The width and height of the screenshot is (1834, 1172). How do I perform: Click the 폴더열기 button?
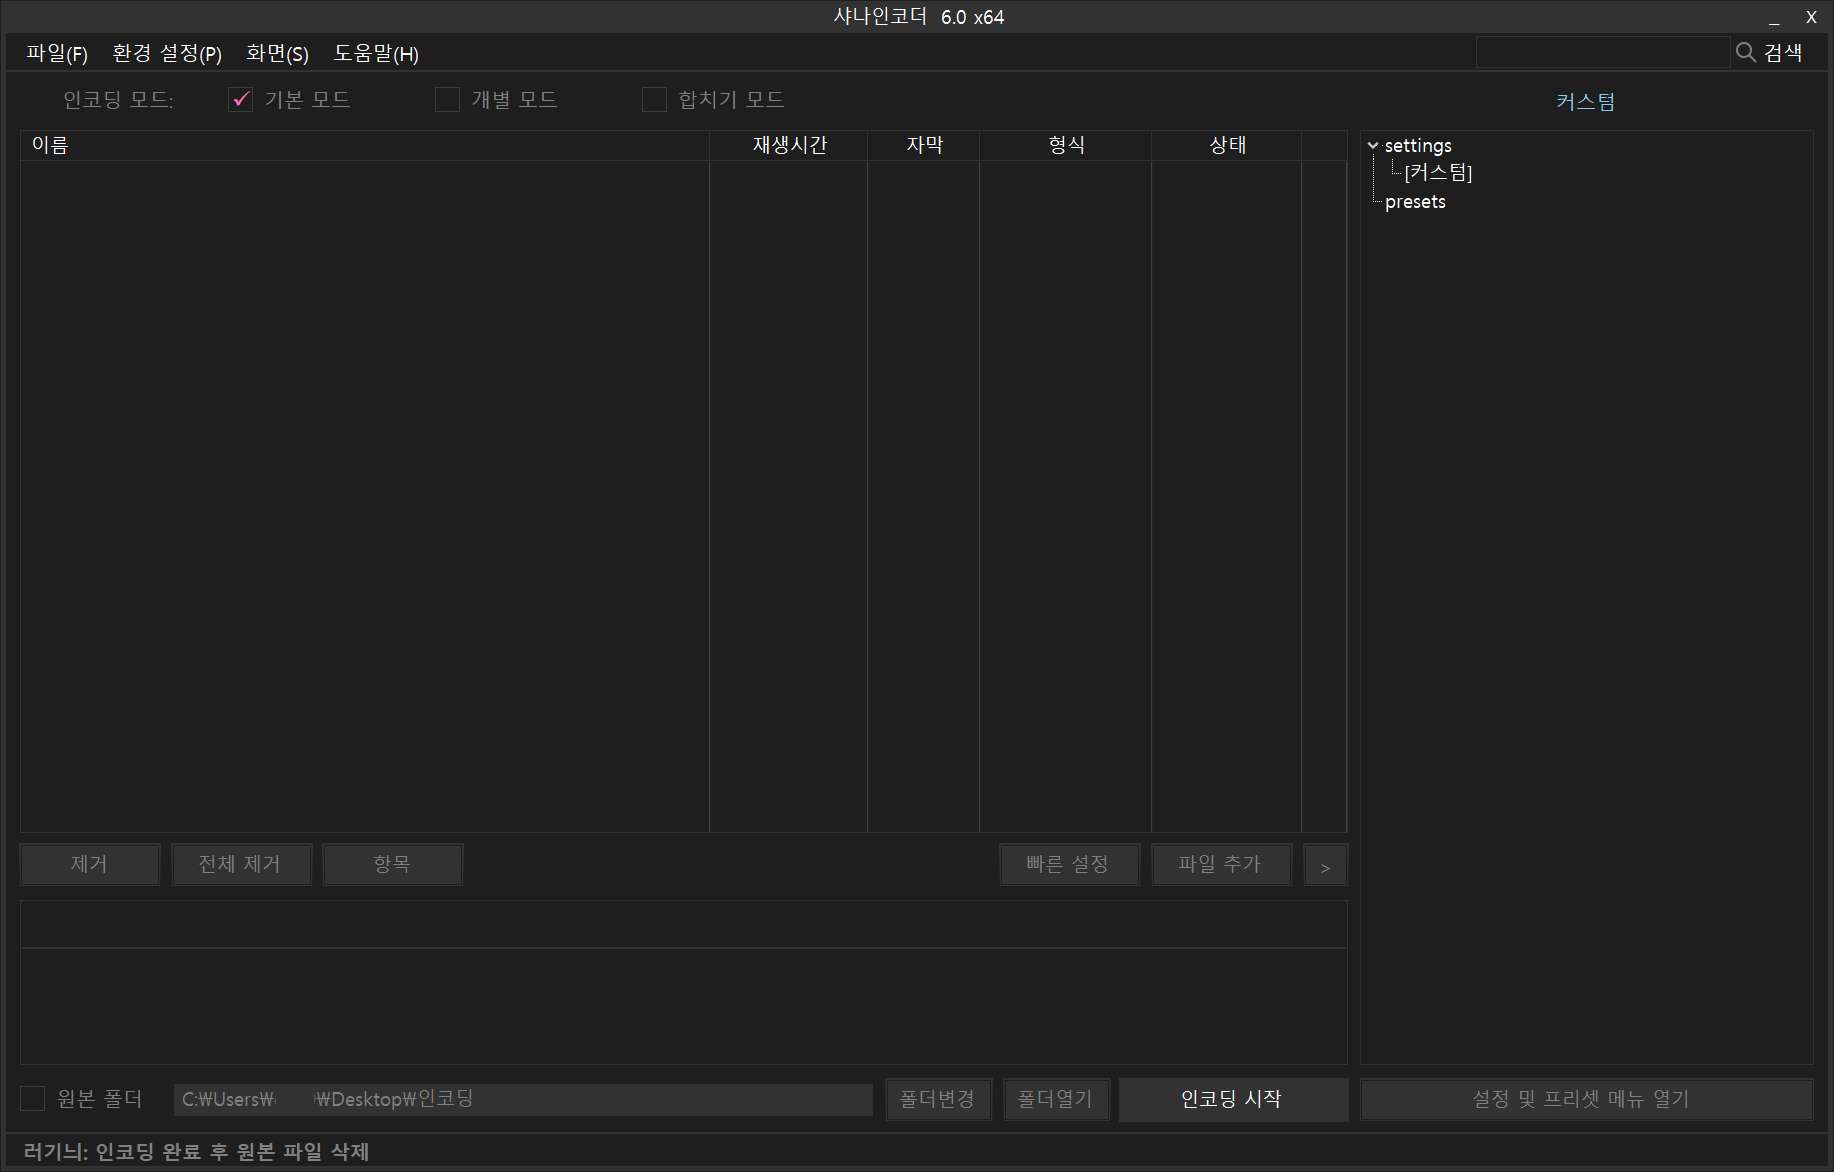coord(1056,1099)
